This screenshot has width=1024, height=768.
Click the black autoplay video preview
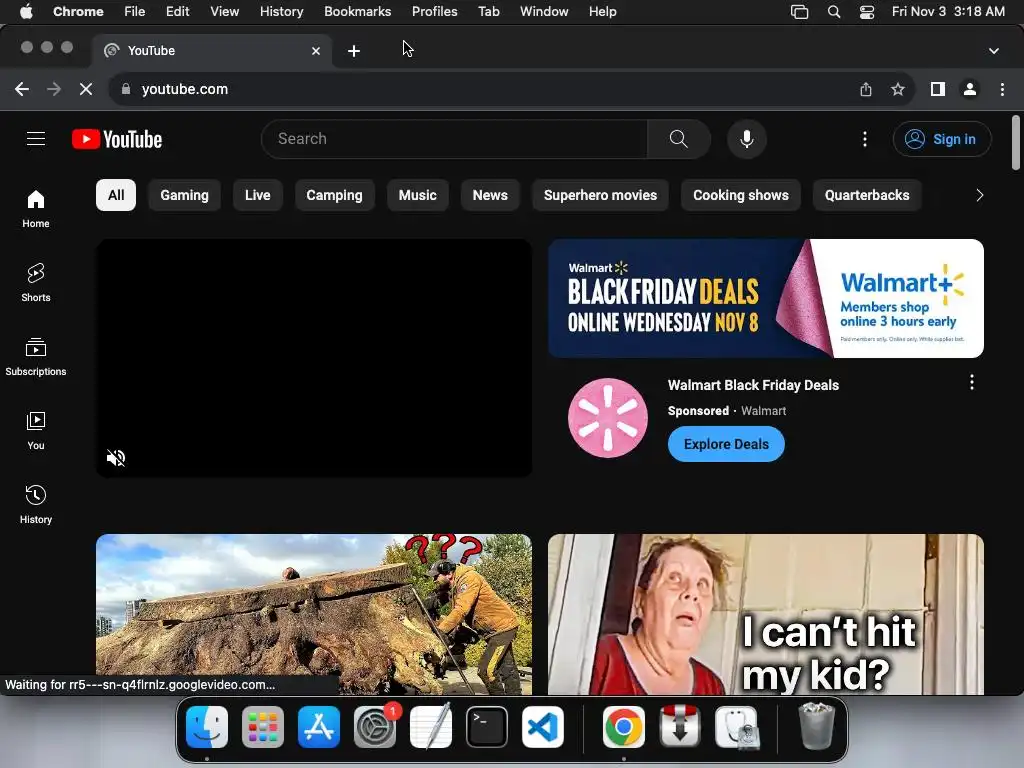(314, 358)
